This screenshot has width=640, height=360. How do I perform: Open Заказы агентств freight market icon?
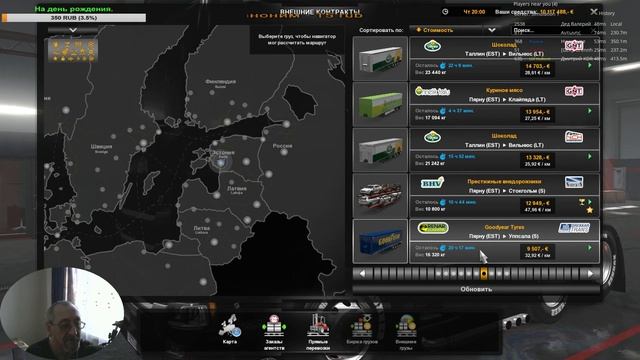(273, 332)
